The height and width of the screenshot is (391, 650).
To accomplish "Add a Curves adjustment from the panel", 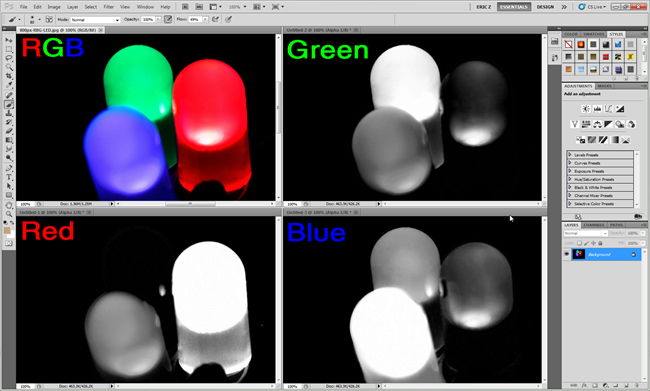I will (608, 109).
